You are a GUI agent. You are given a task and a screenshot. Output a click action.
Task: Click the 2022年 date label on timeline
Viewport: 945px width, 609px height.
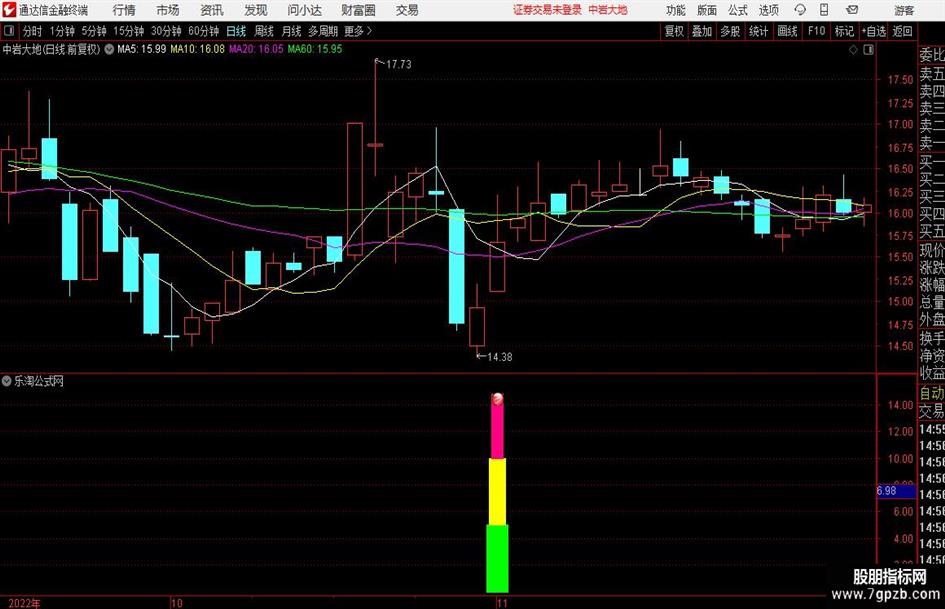pos(24,603)
